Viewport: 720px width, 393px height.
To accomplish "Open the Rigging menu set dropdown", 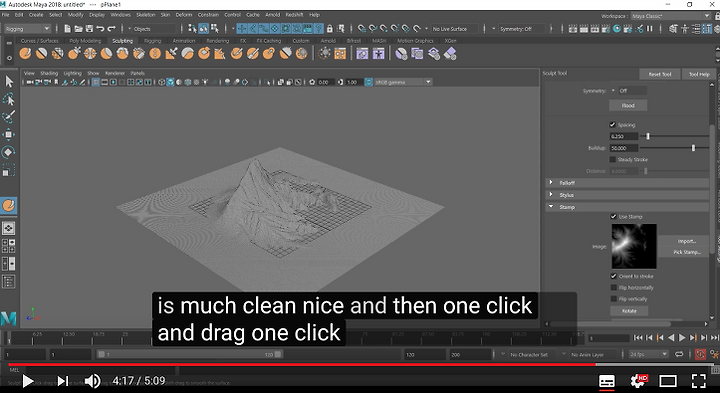I will pos(28,28).
